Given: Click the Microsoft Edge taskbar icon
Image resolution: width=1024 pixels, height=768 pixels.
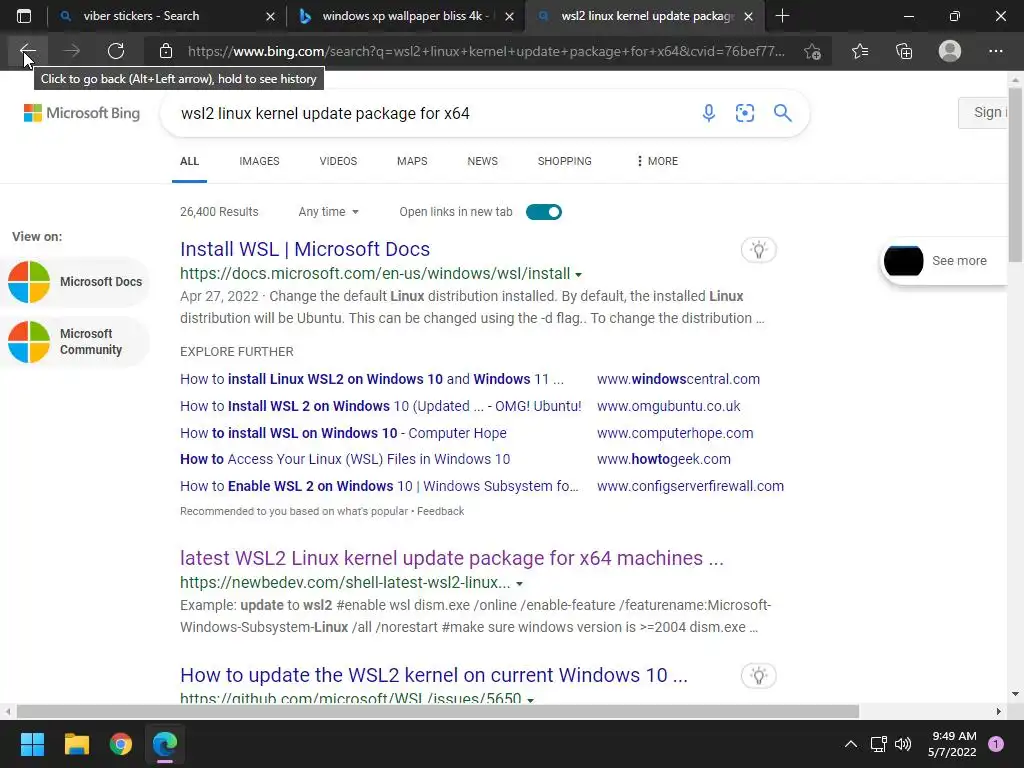Looking at the screenshot, I should 165,744.
